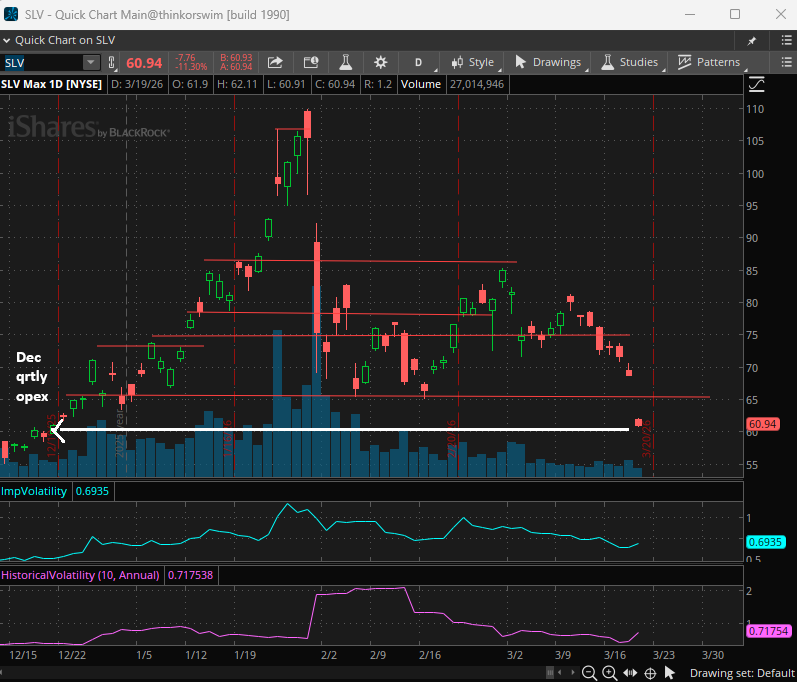
Task: Click the C: 60.94 close value
Action: (x=335, y=84)
